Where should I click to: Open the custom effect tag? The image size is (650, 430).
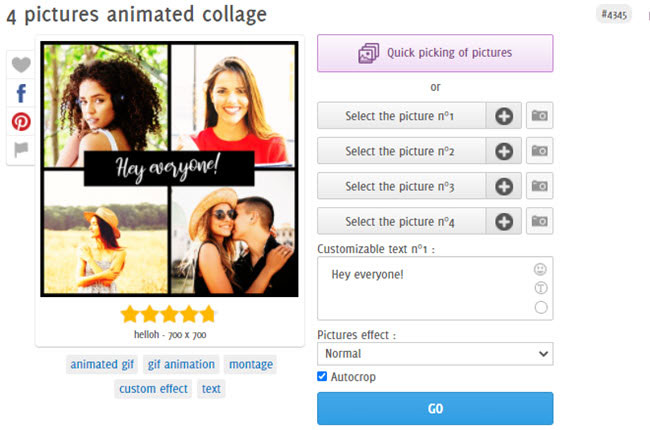pos(153,389)
